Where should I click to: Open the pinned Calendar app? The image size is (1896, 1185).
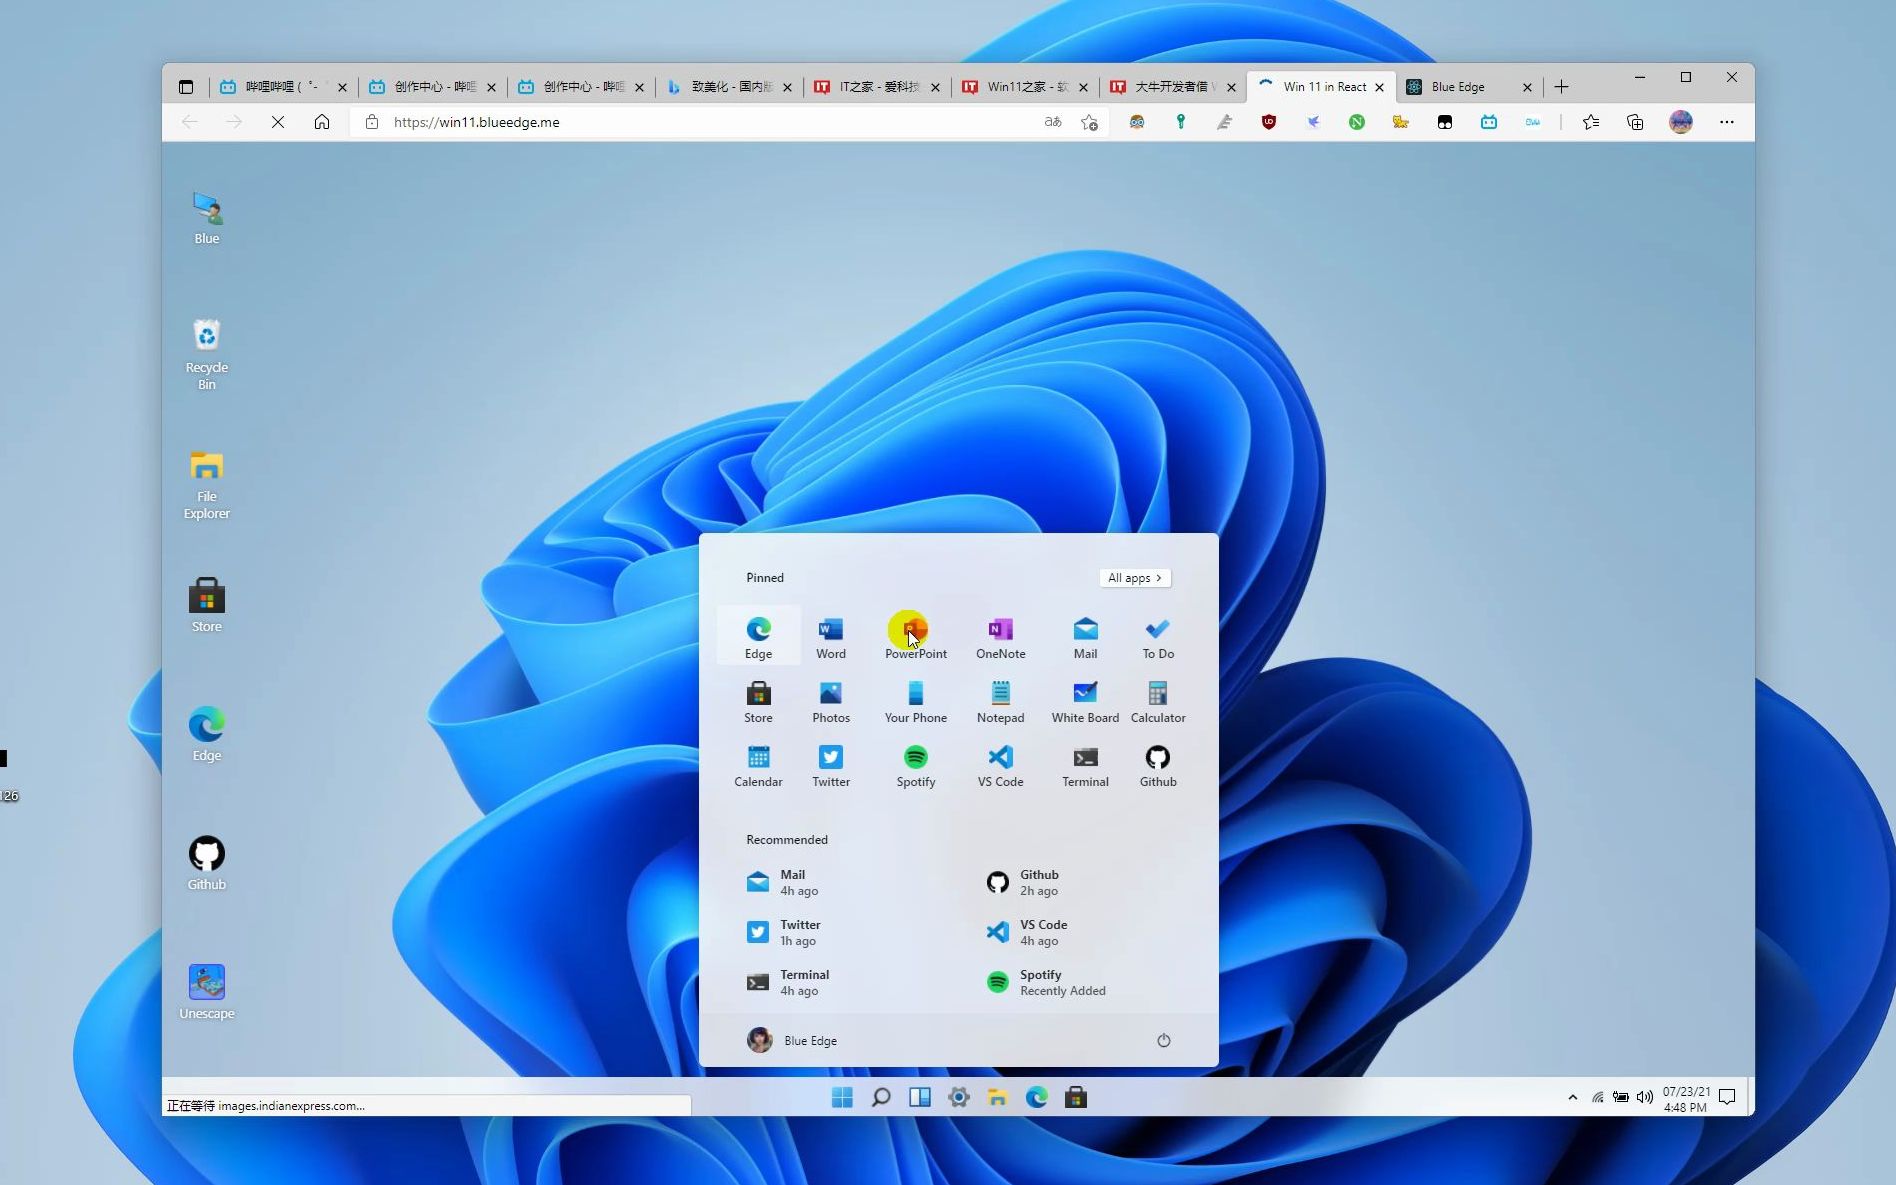(758, 765)
